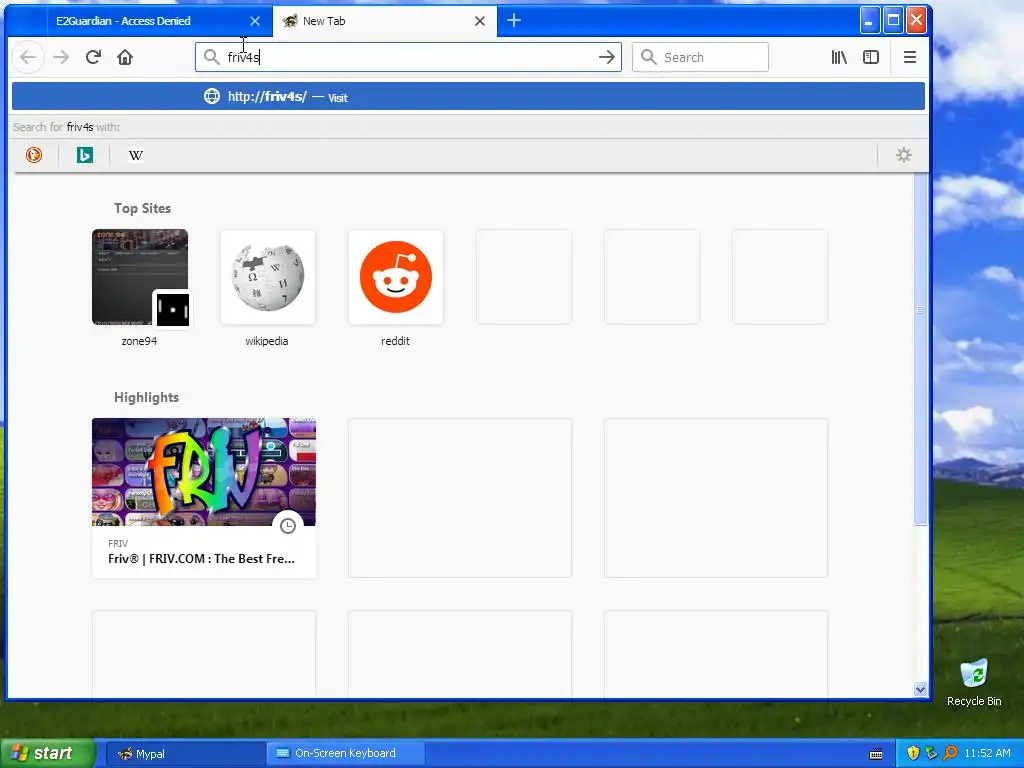1024x768 pixels.
Task: Toggle the sidebar view icon
Action: click(x=871, y=57)
